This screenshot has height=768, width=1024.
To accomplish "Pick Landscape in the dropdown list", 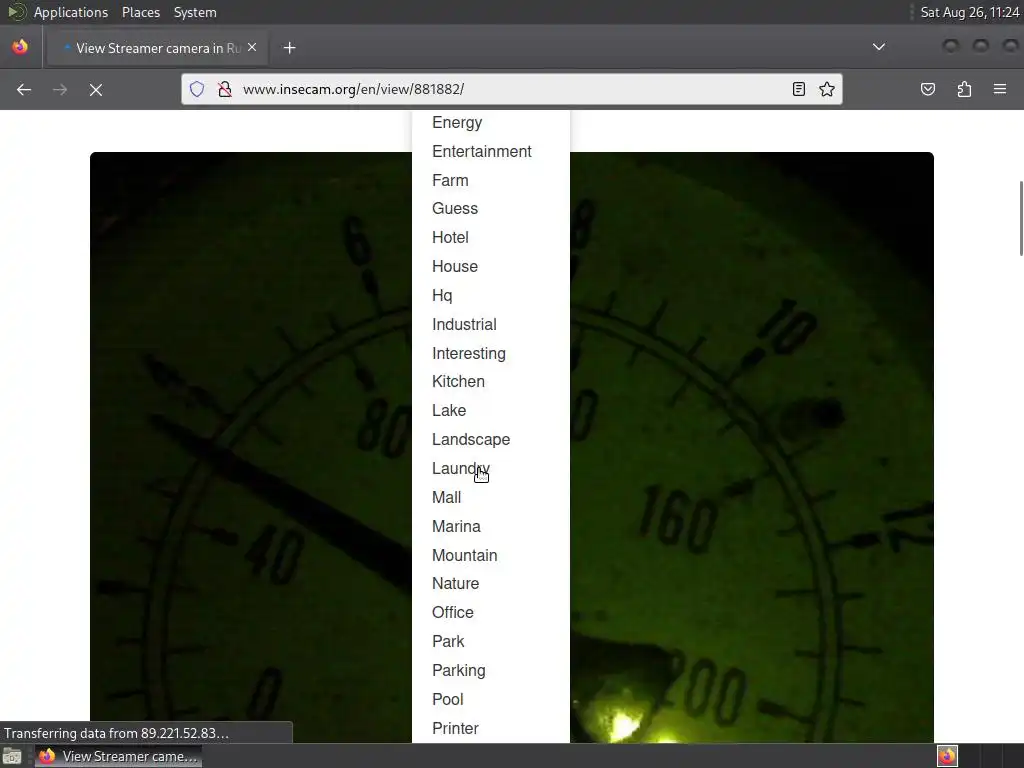I will (470, 440).
